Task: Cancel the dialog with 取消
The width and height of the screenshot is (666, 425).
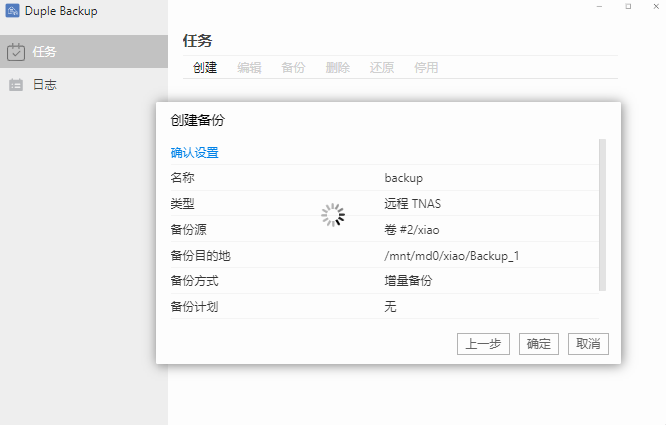Action: (x=588, y=344)
